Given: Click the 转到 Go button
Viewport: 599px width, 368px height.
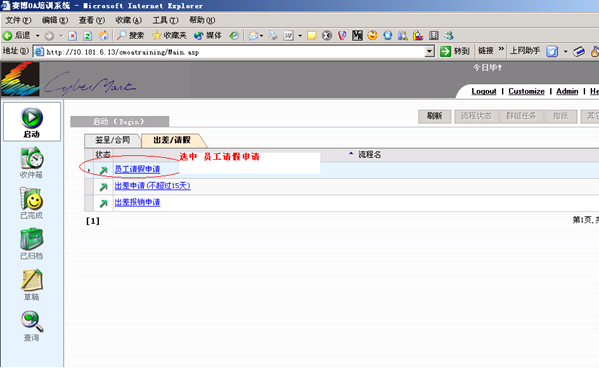Looking at the screenshot, I should coord(455,51).
